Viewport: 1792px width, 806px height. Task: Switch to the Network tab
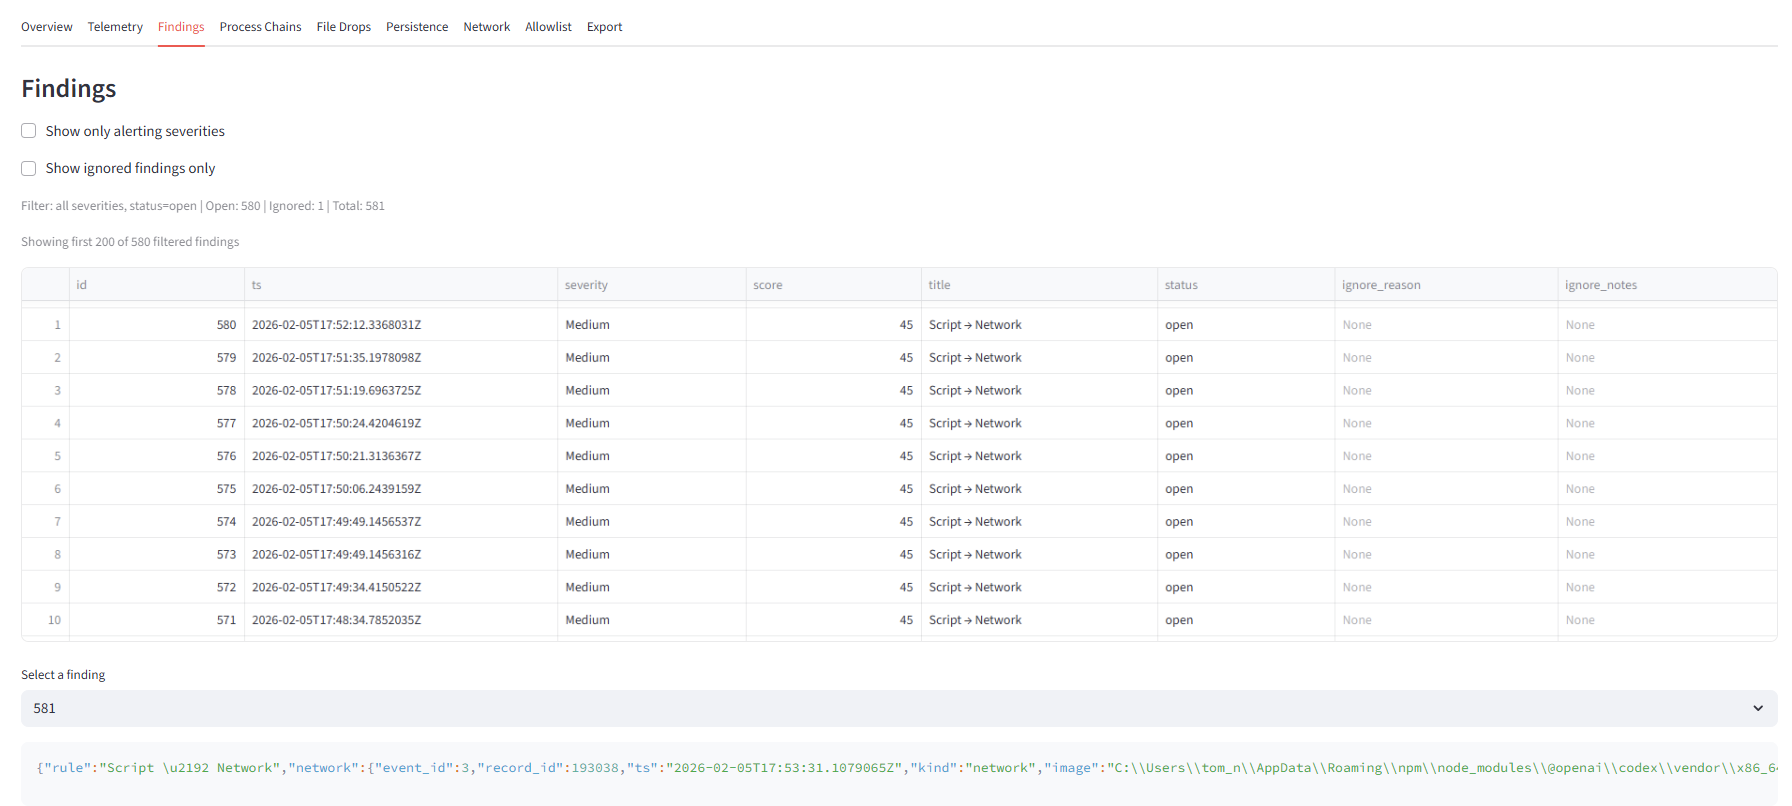(486, 27)
